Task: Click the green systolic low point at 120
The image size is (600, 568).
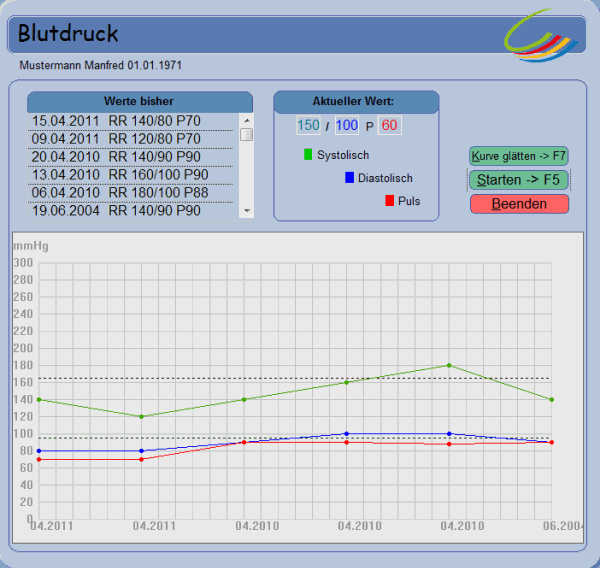Action: point(142,416)
